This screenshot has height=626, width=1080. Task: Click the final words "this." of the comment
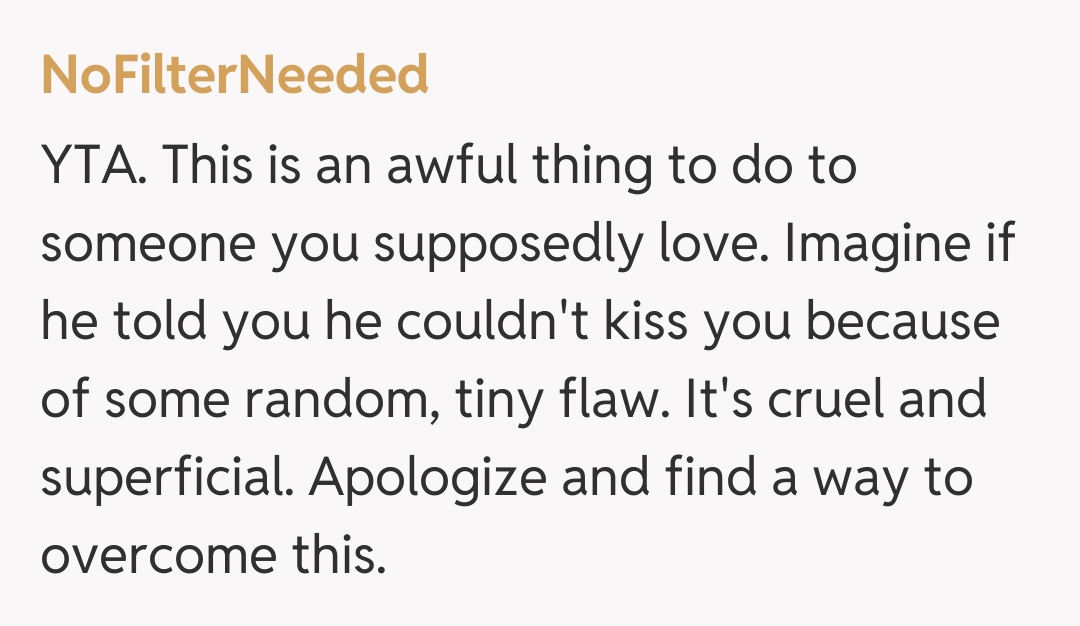338,557
